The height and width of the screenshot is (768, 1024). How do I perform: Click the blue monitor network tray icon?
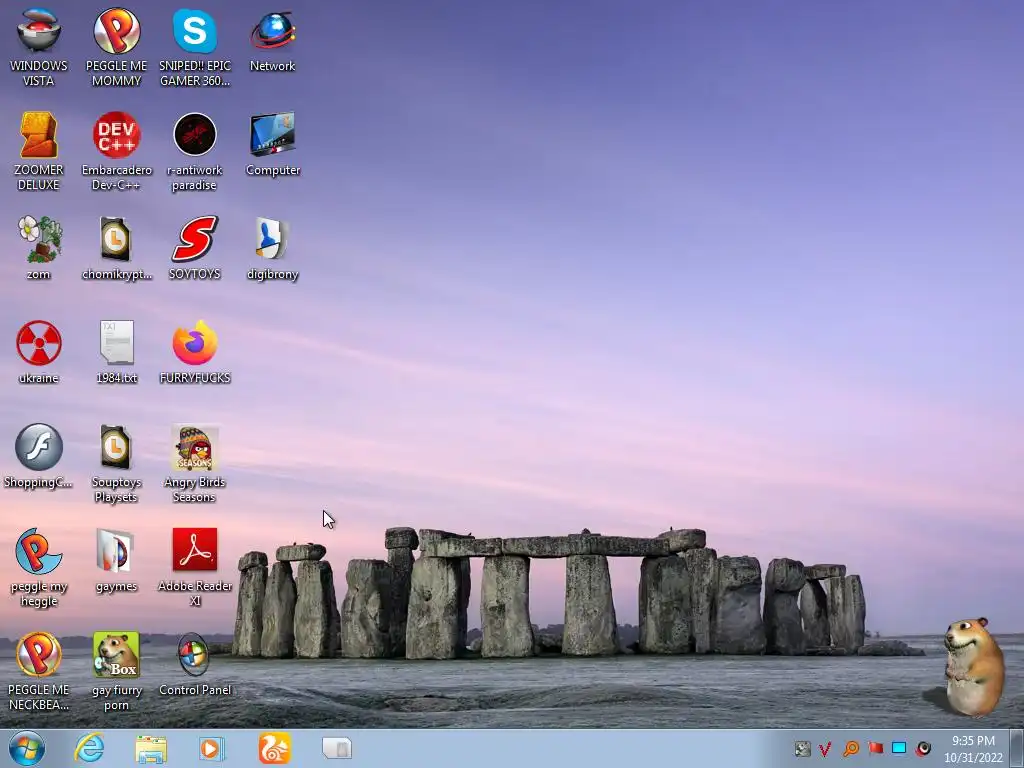899,748
